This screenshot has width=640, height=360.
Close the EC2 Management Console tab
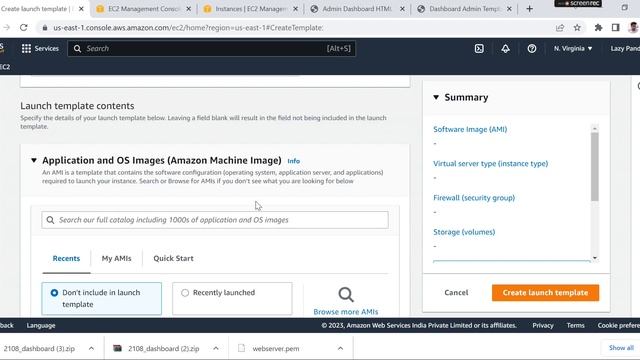pos(188,9)
